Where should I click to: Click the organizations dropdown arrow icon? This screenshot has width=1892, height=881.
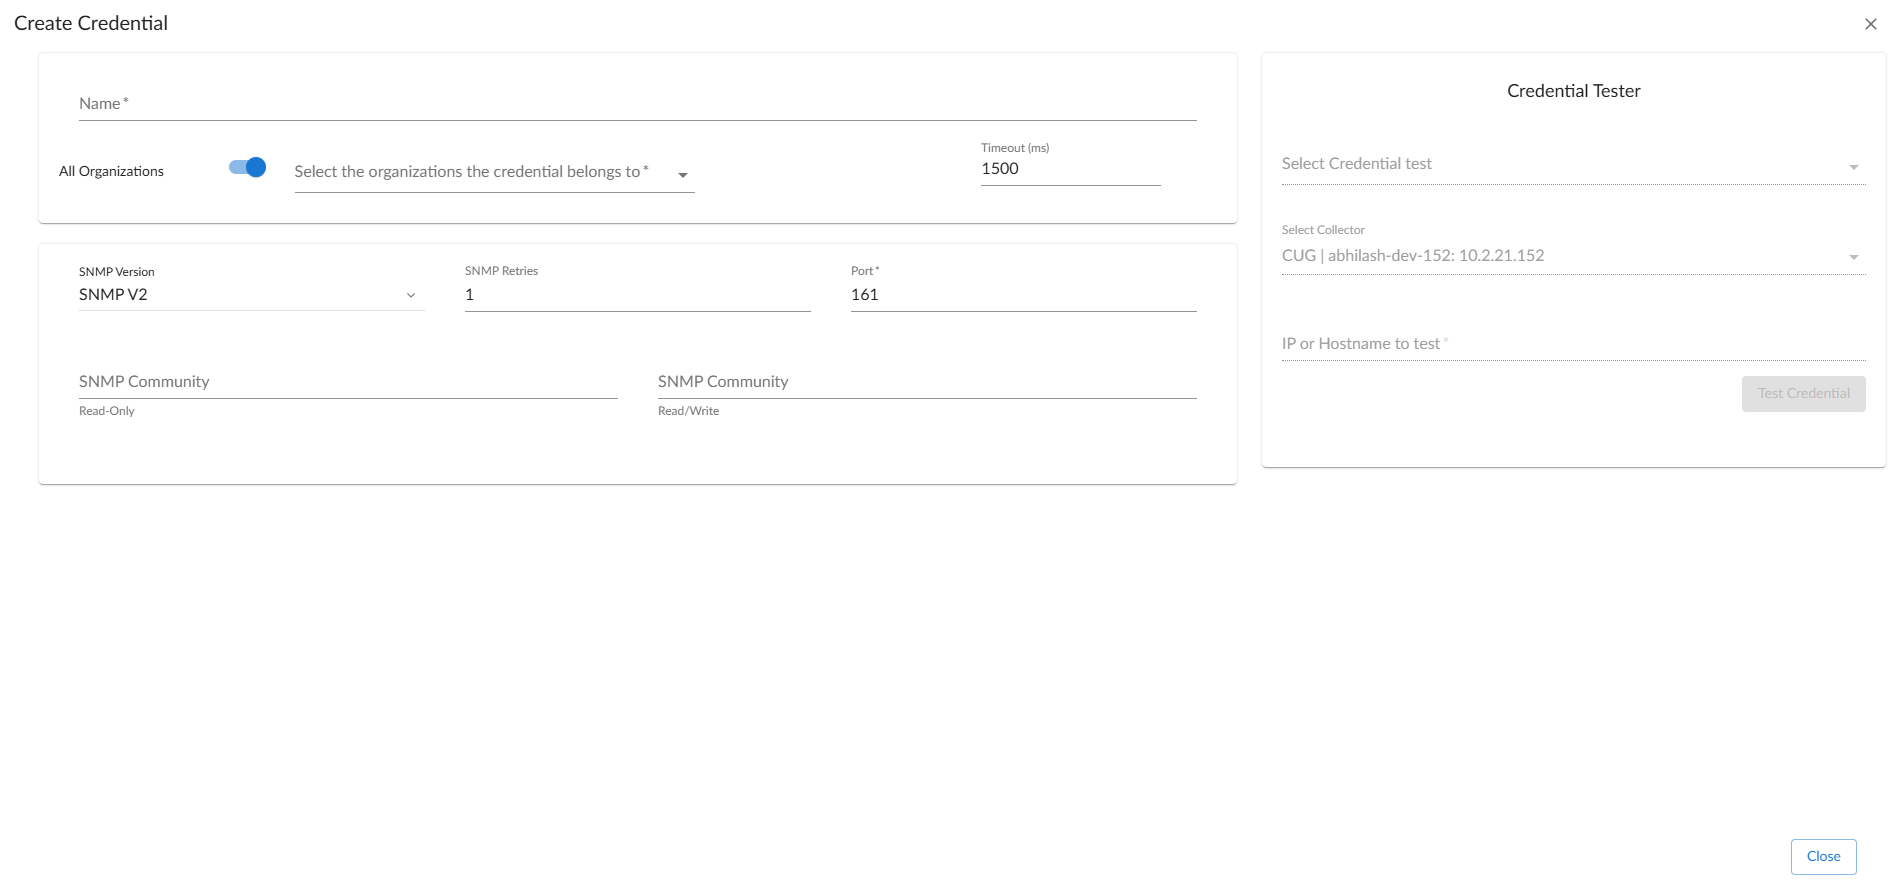pos(683,175)
